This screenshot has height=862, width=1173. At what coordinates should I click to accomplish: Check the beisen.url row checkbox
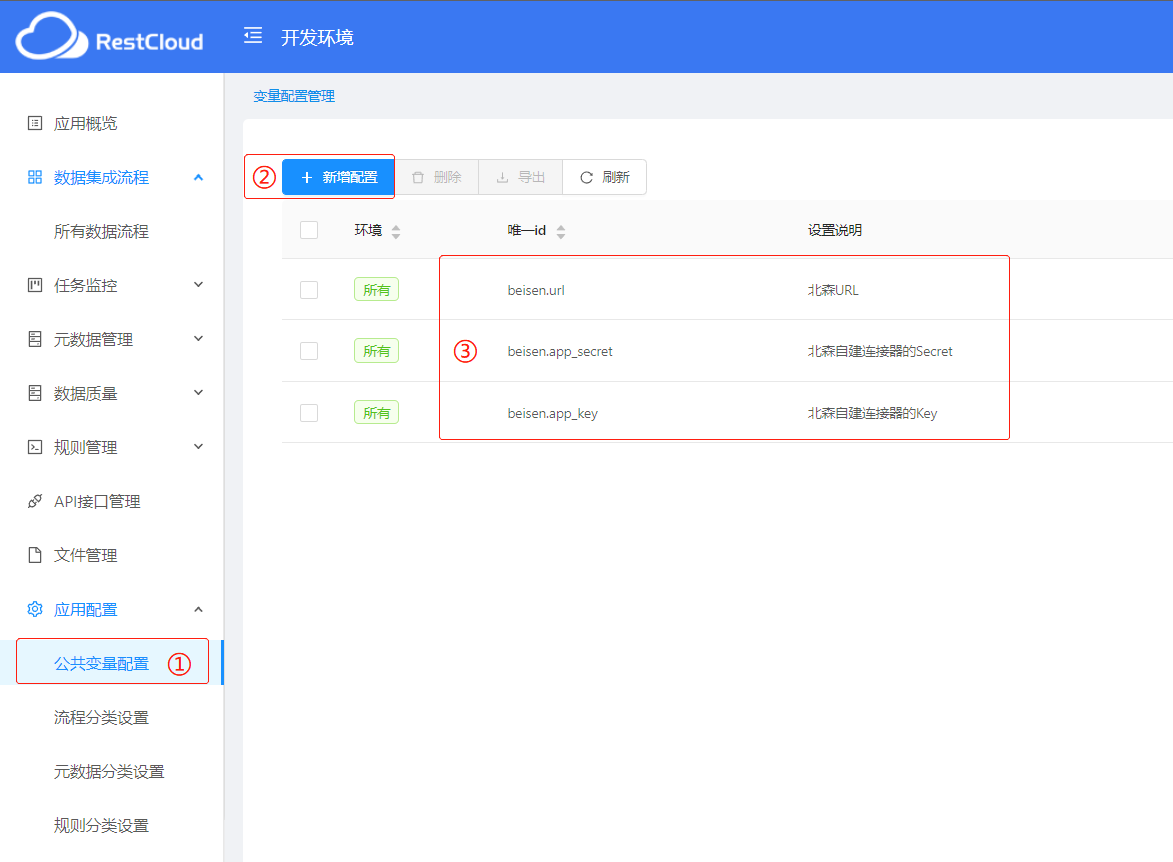pos(309,290)
